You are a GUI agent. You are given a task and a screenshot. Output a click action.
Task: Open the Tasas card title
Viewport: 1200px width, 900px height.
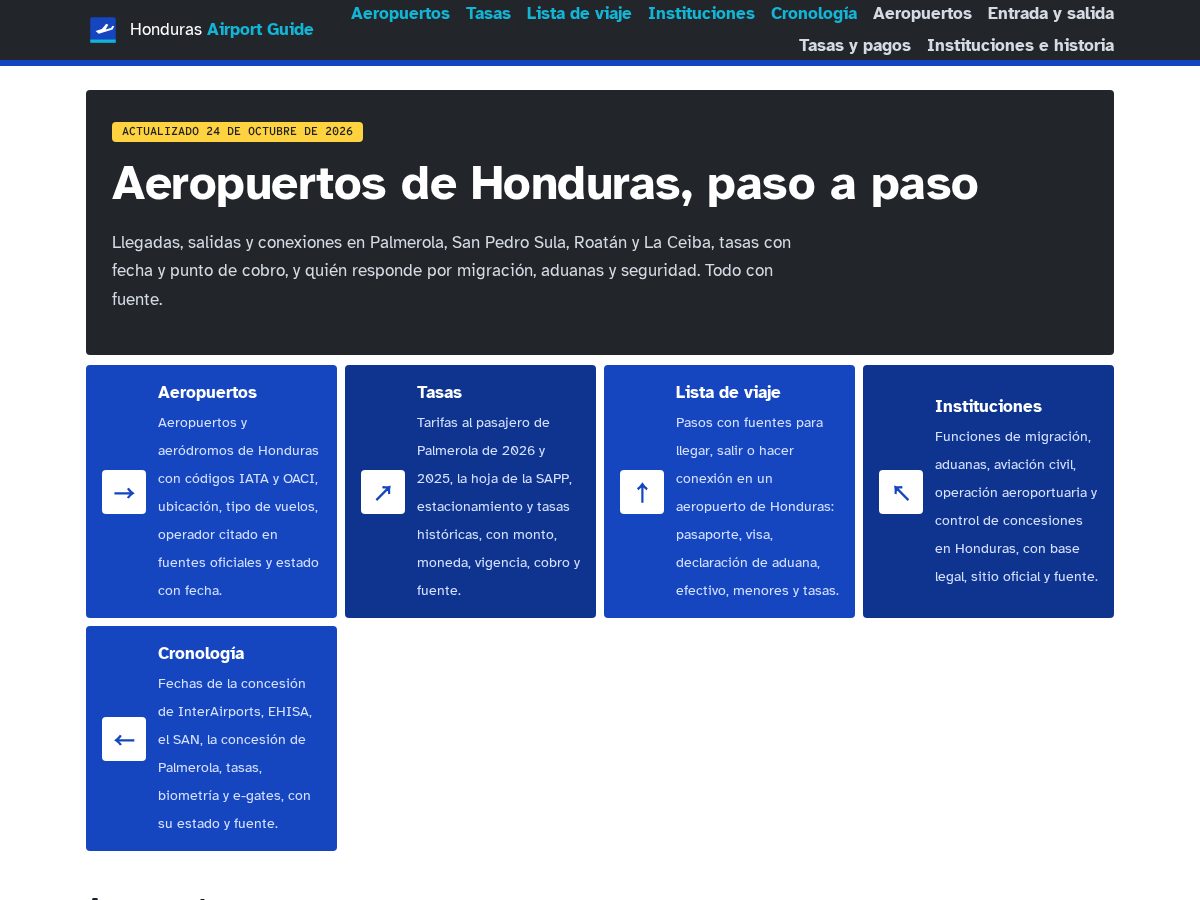click(439, 392)
